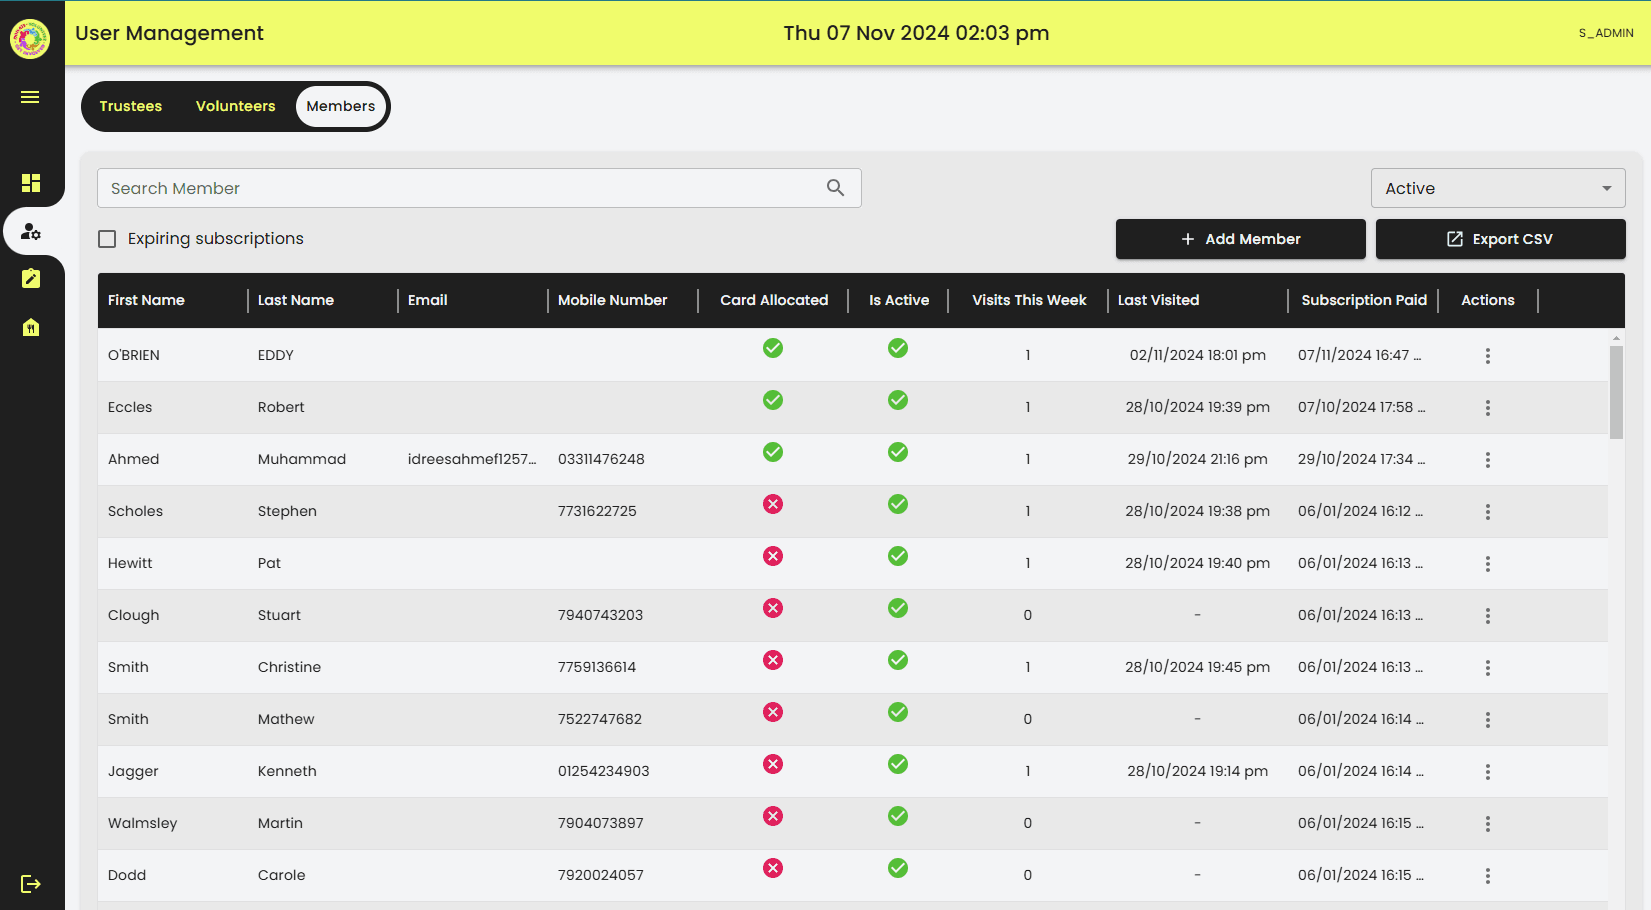The height and width of the screenshot is (910, 1651).
Task: Open the hamburger menu in sidebar
Action: pyautogui.click(x=30, y=97)
